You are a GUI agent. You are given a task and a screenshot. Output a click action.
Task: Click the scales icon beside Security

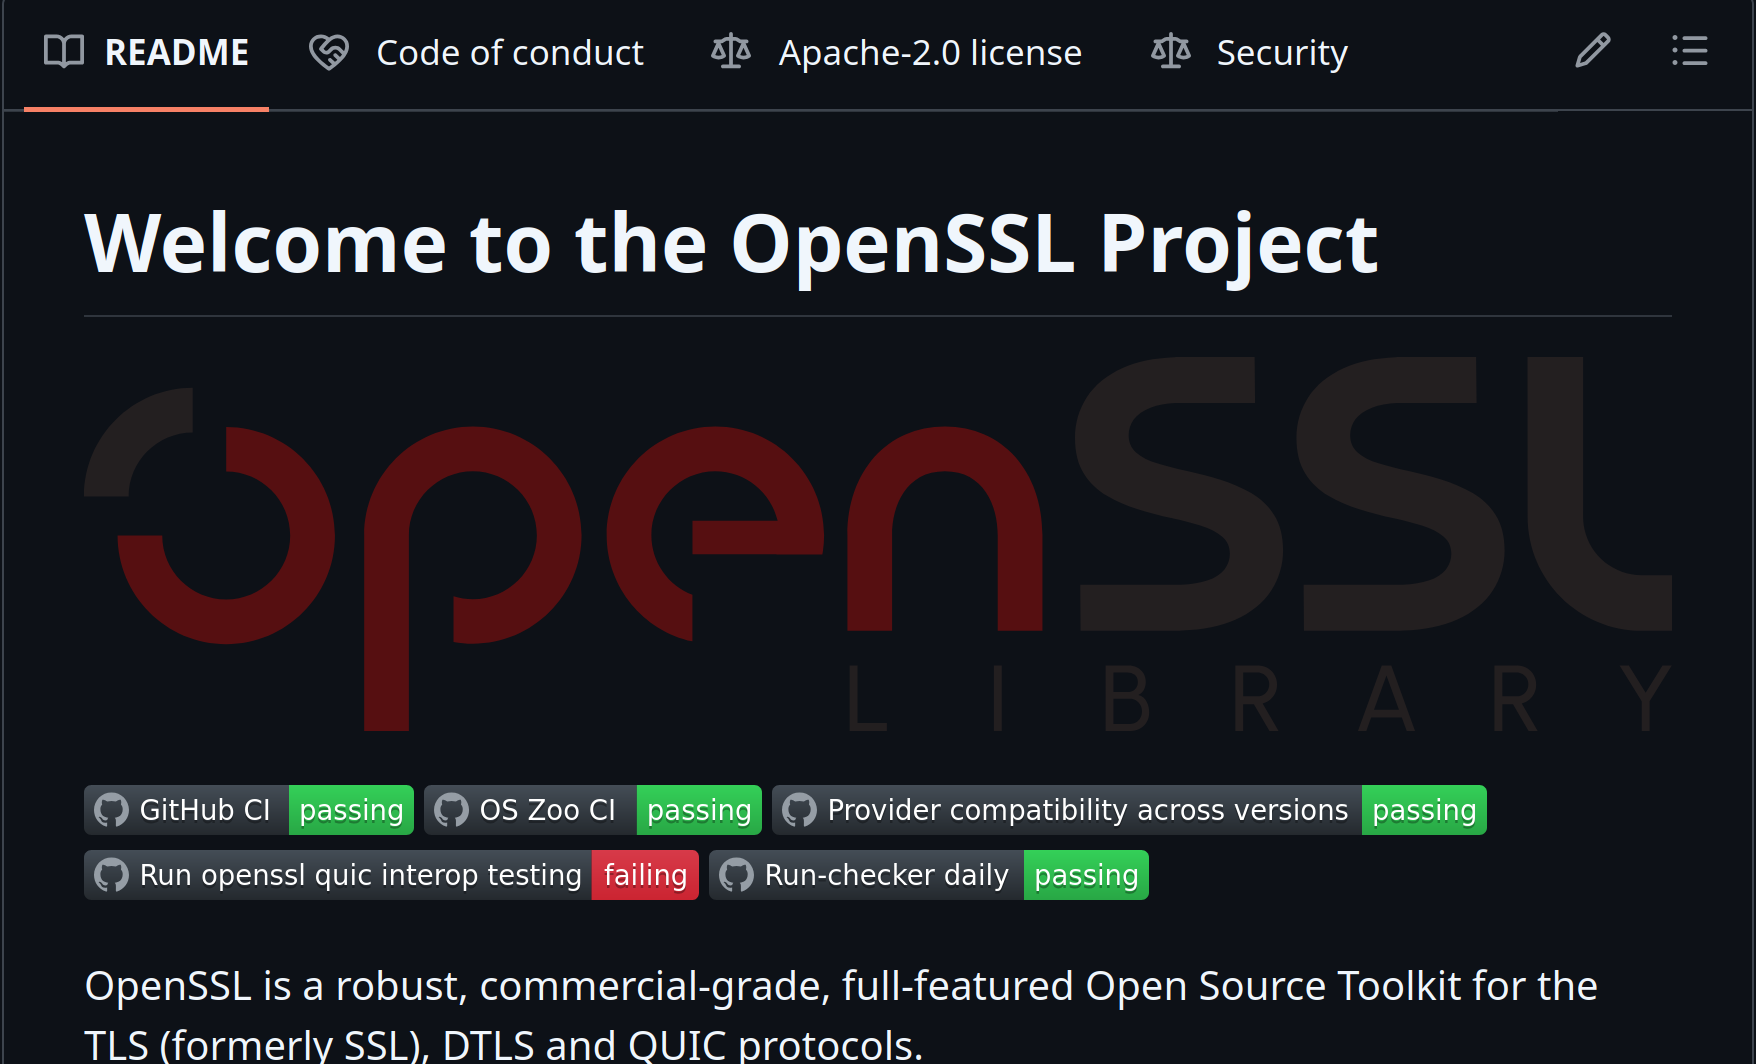pyautogui.click(x=1171, y=51)
